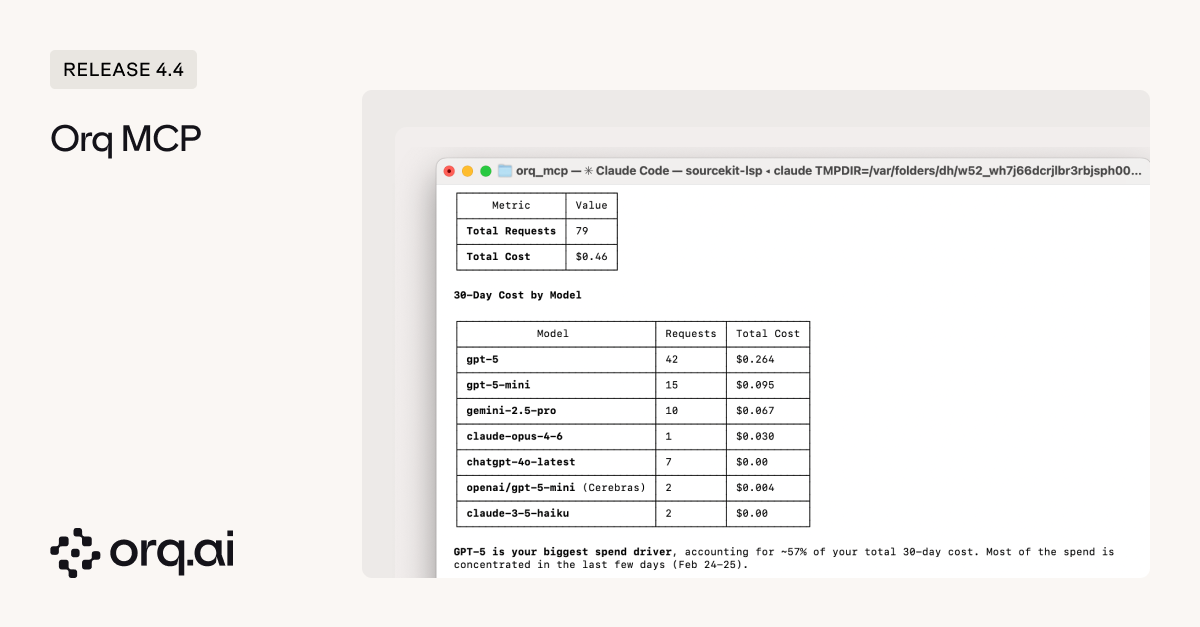Select the 42 requests cell
Image resolution: width=1200 pixels, height=627 pixels.
click(x=691, y=359)
